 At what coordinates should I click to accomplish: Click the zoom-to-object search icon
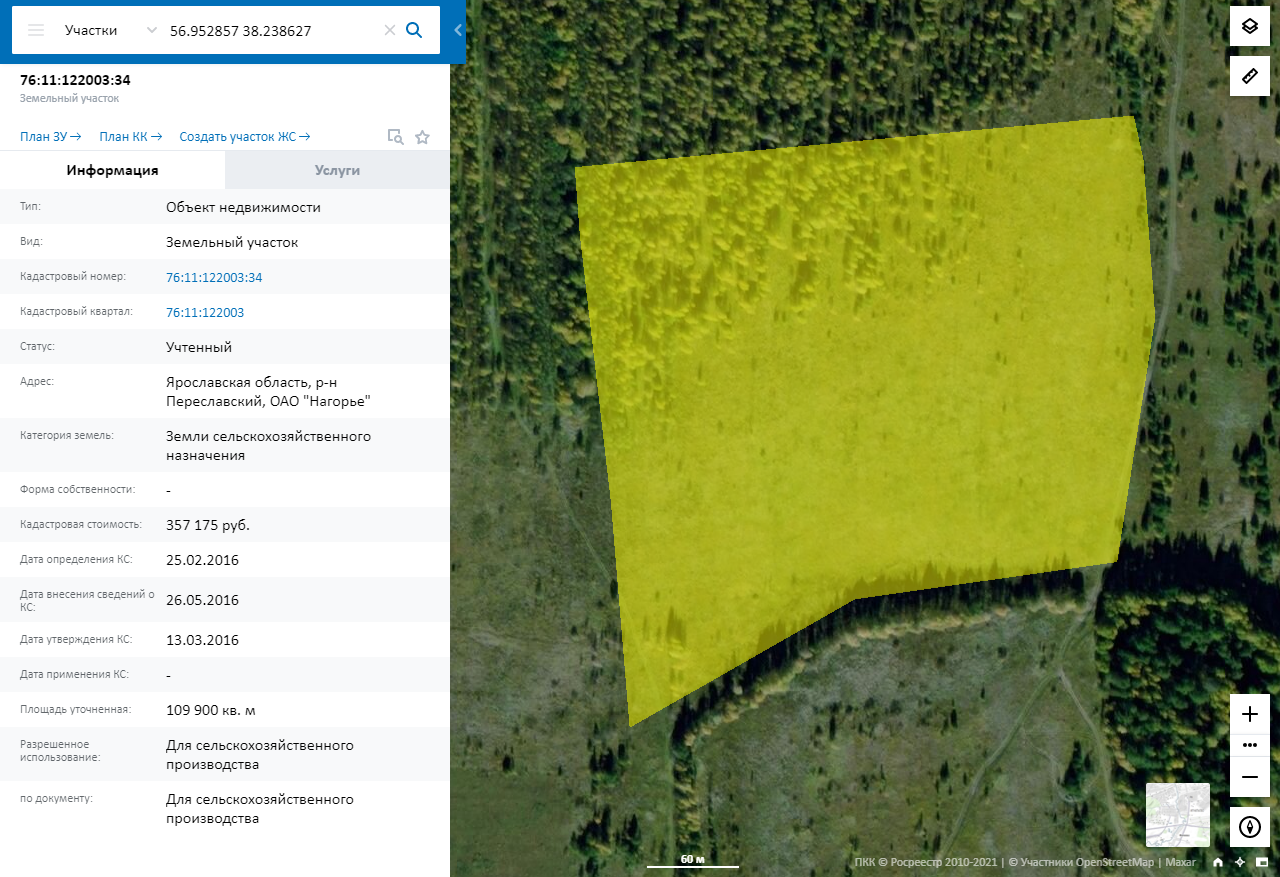395,137
